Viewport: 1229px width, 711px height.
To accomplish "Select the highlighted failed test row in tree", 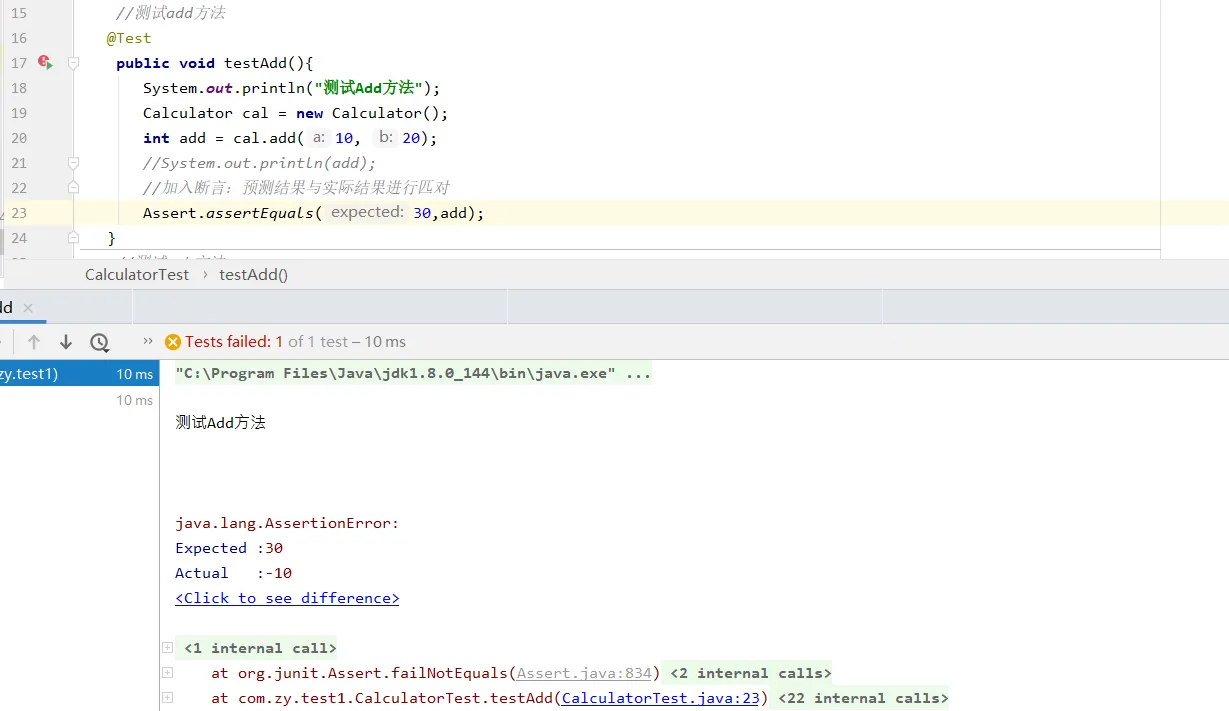I will [x=78, y=374].
